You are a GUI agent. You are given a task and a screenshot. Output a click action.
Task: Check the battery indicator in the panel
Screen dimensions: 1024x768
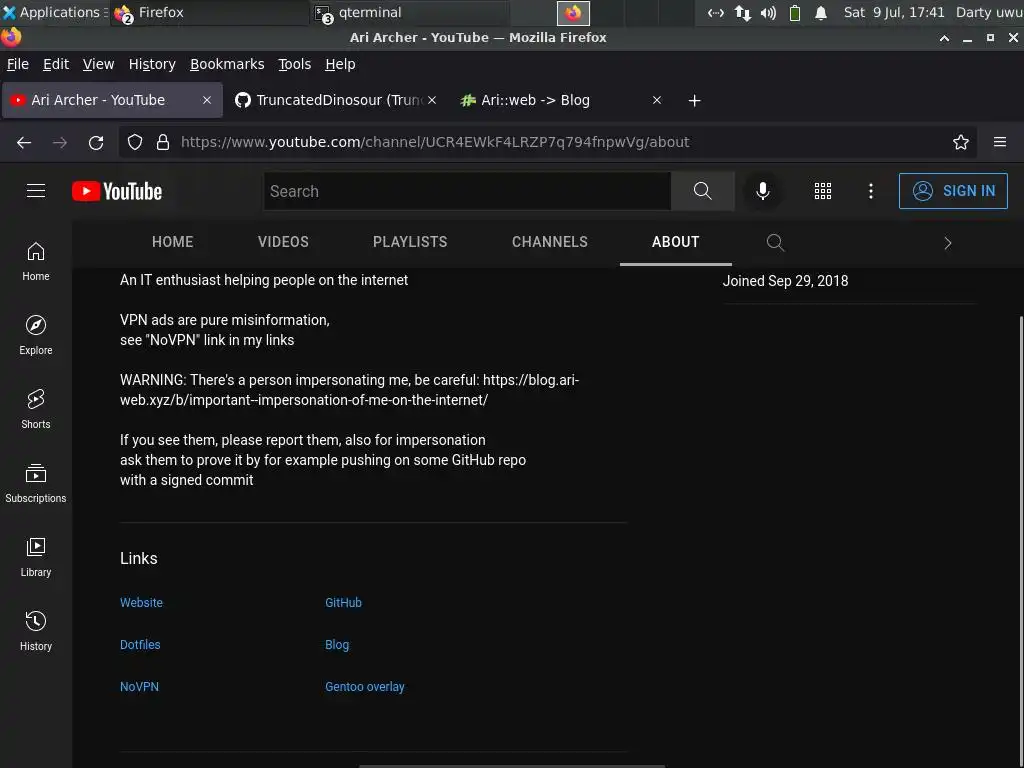[x=795, y=12]
